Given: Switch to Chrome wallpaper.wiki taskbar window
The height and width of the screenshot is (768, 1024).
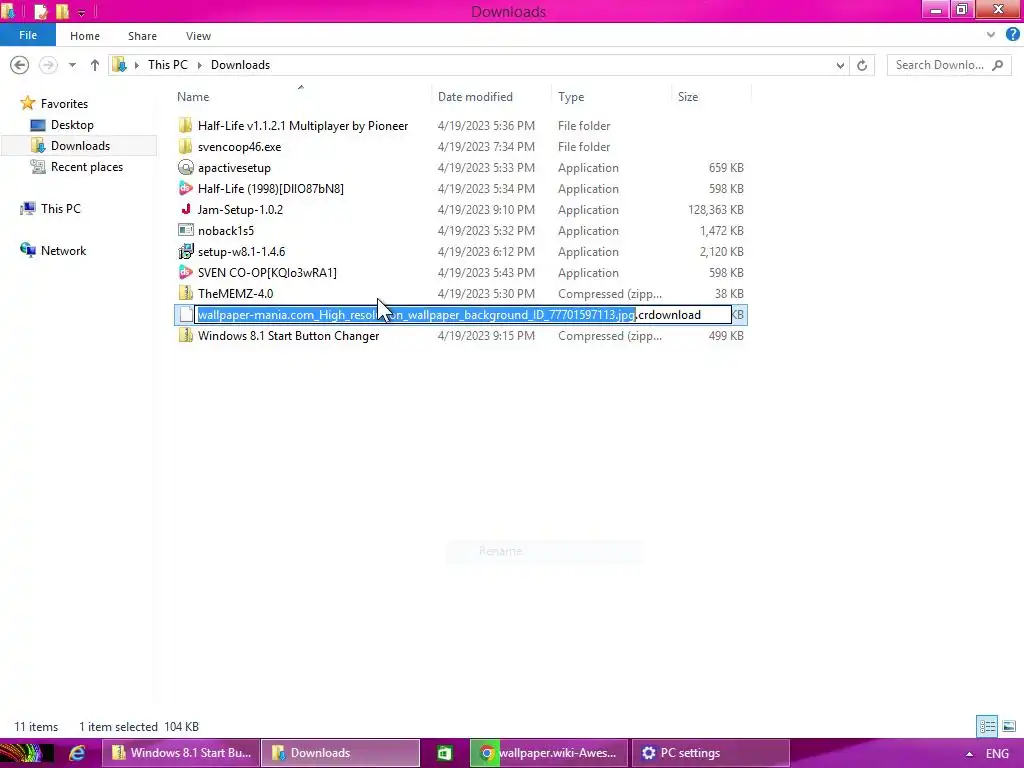Looking at the screenshot, I should click(x=549, y=753).
